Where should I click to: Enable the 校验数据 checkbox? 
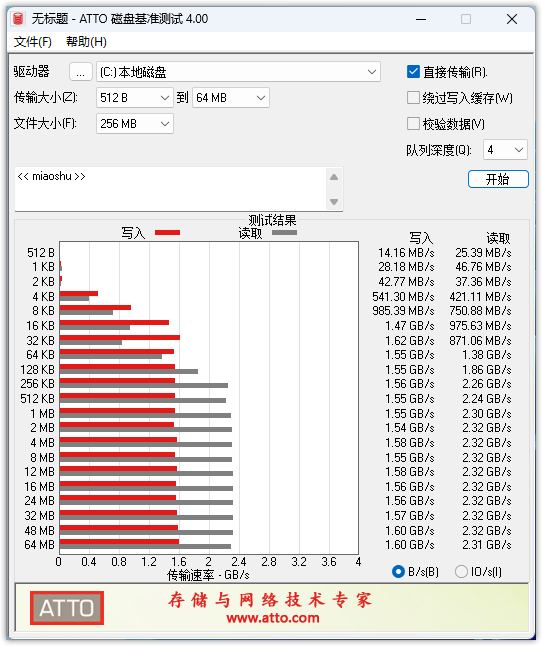(413, 124)
